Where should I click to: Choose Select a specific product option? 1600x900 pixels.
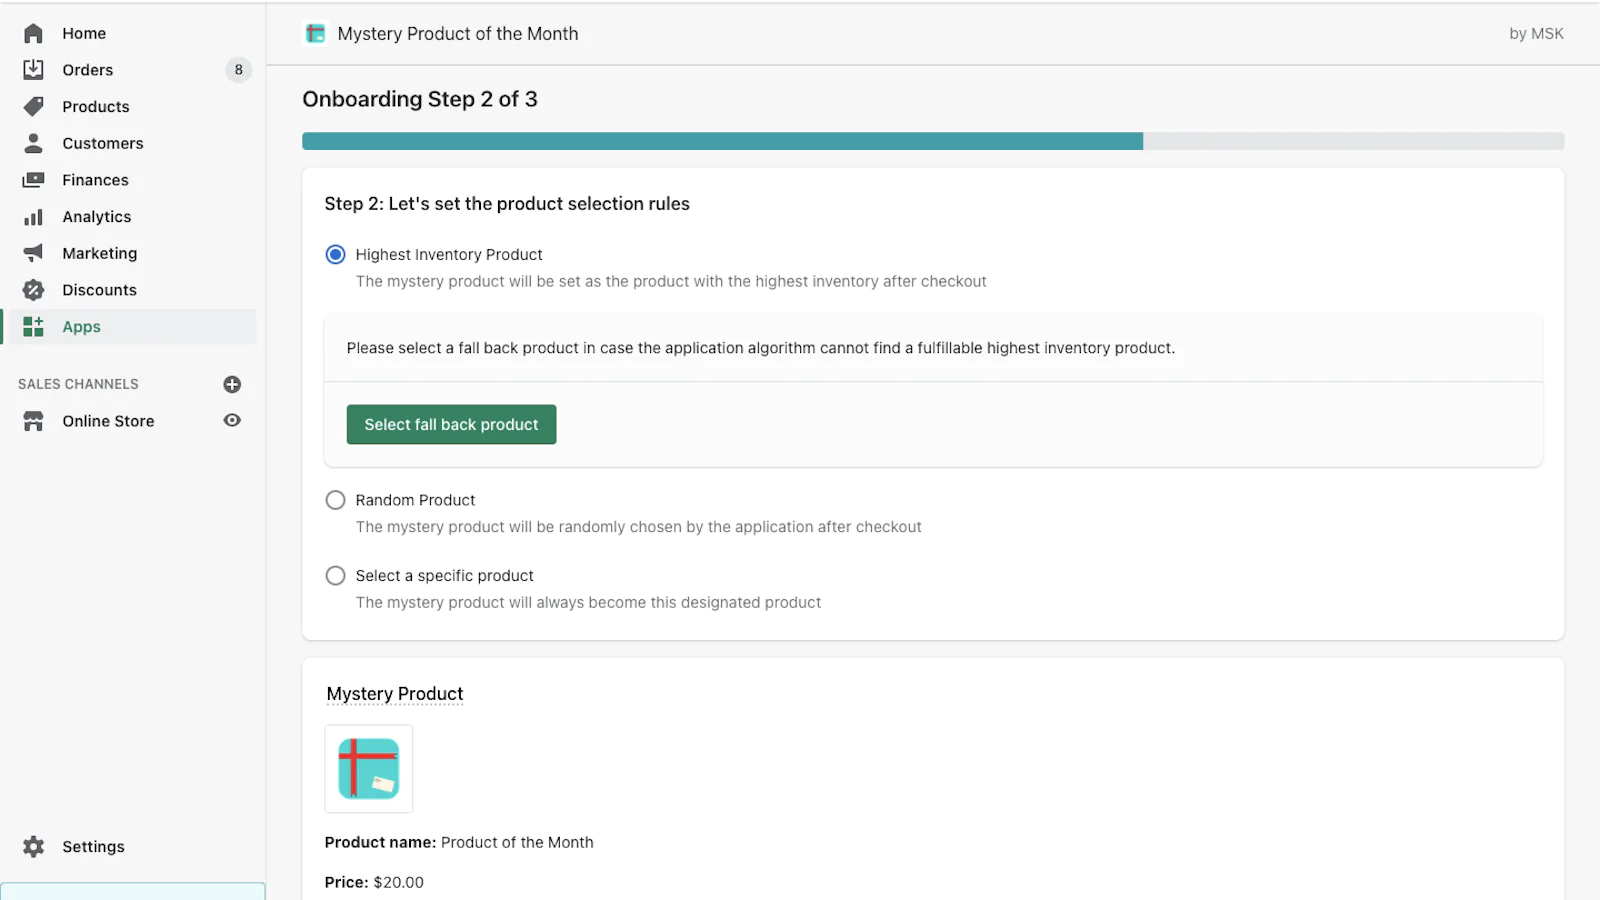coord(336,576)
